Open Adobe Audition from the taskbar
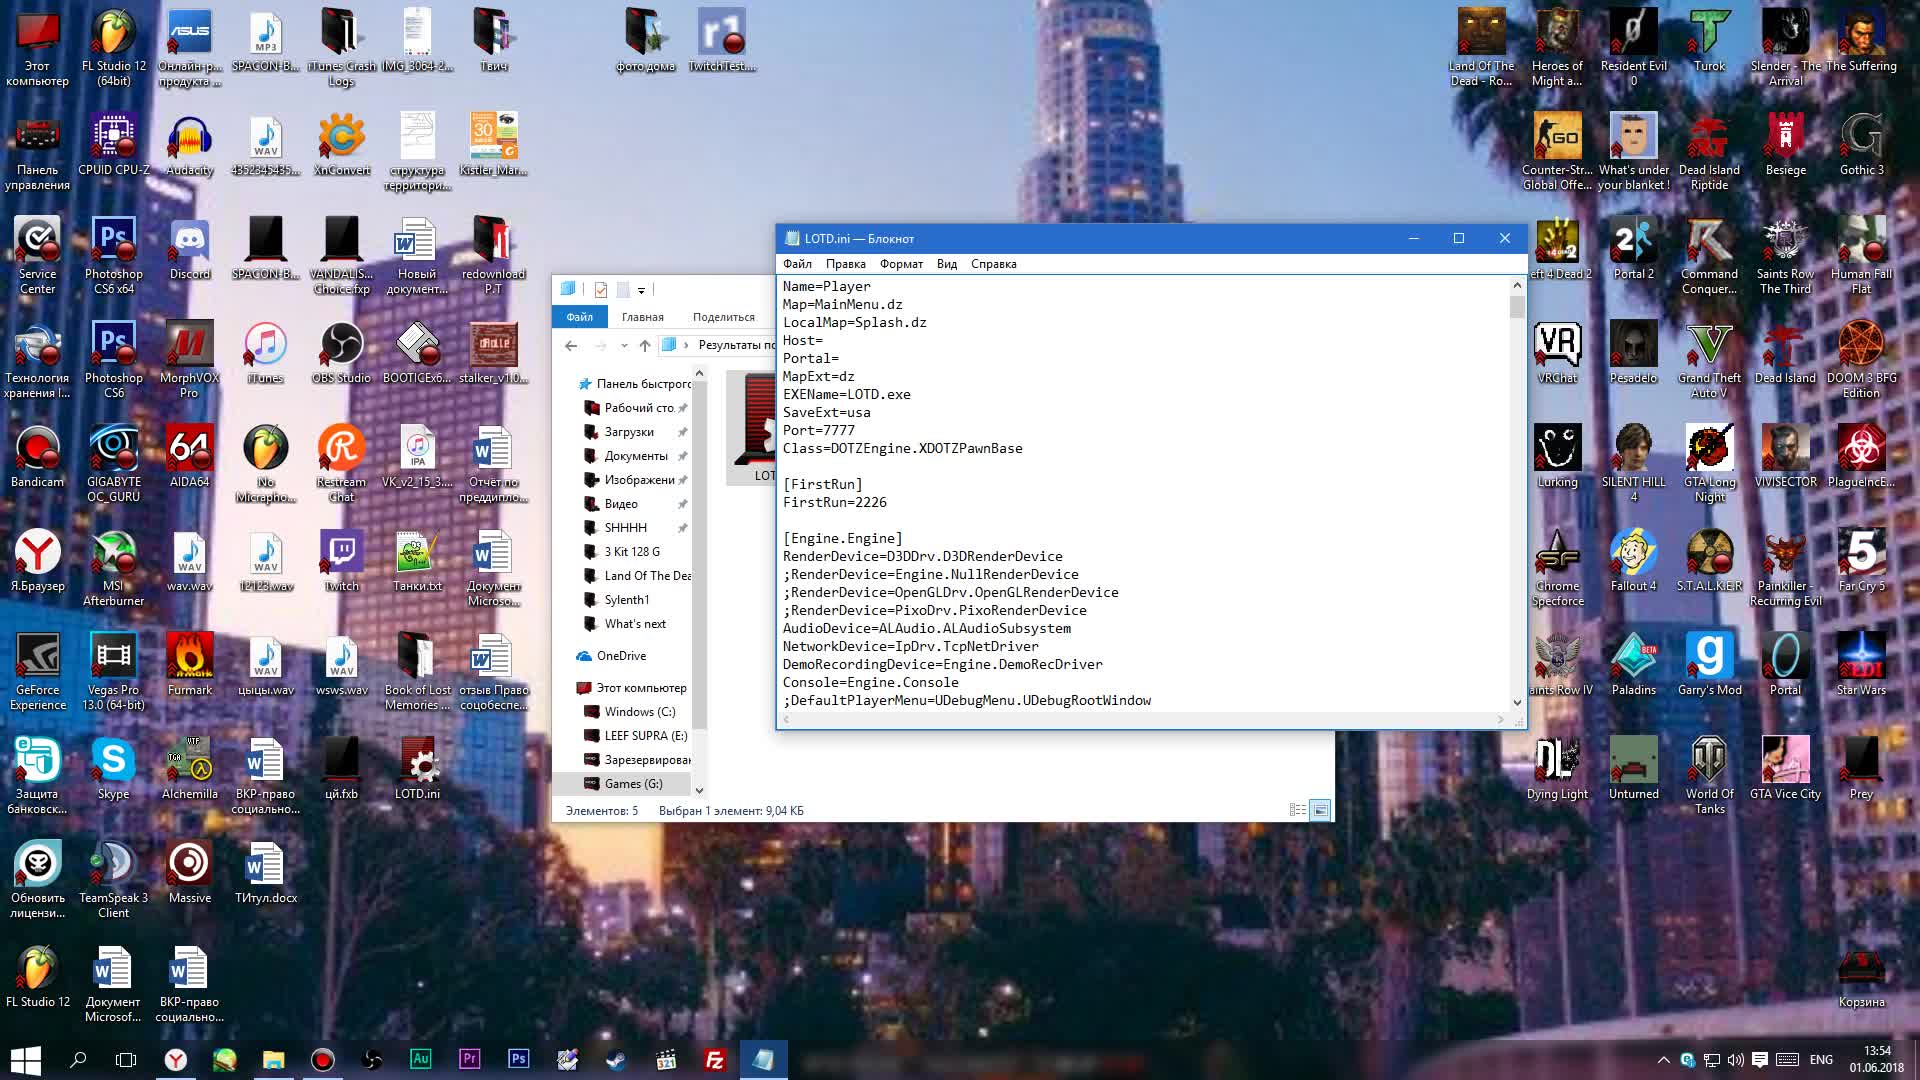This screenshot has height=1080, width=1920. point(420,1060)
